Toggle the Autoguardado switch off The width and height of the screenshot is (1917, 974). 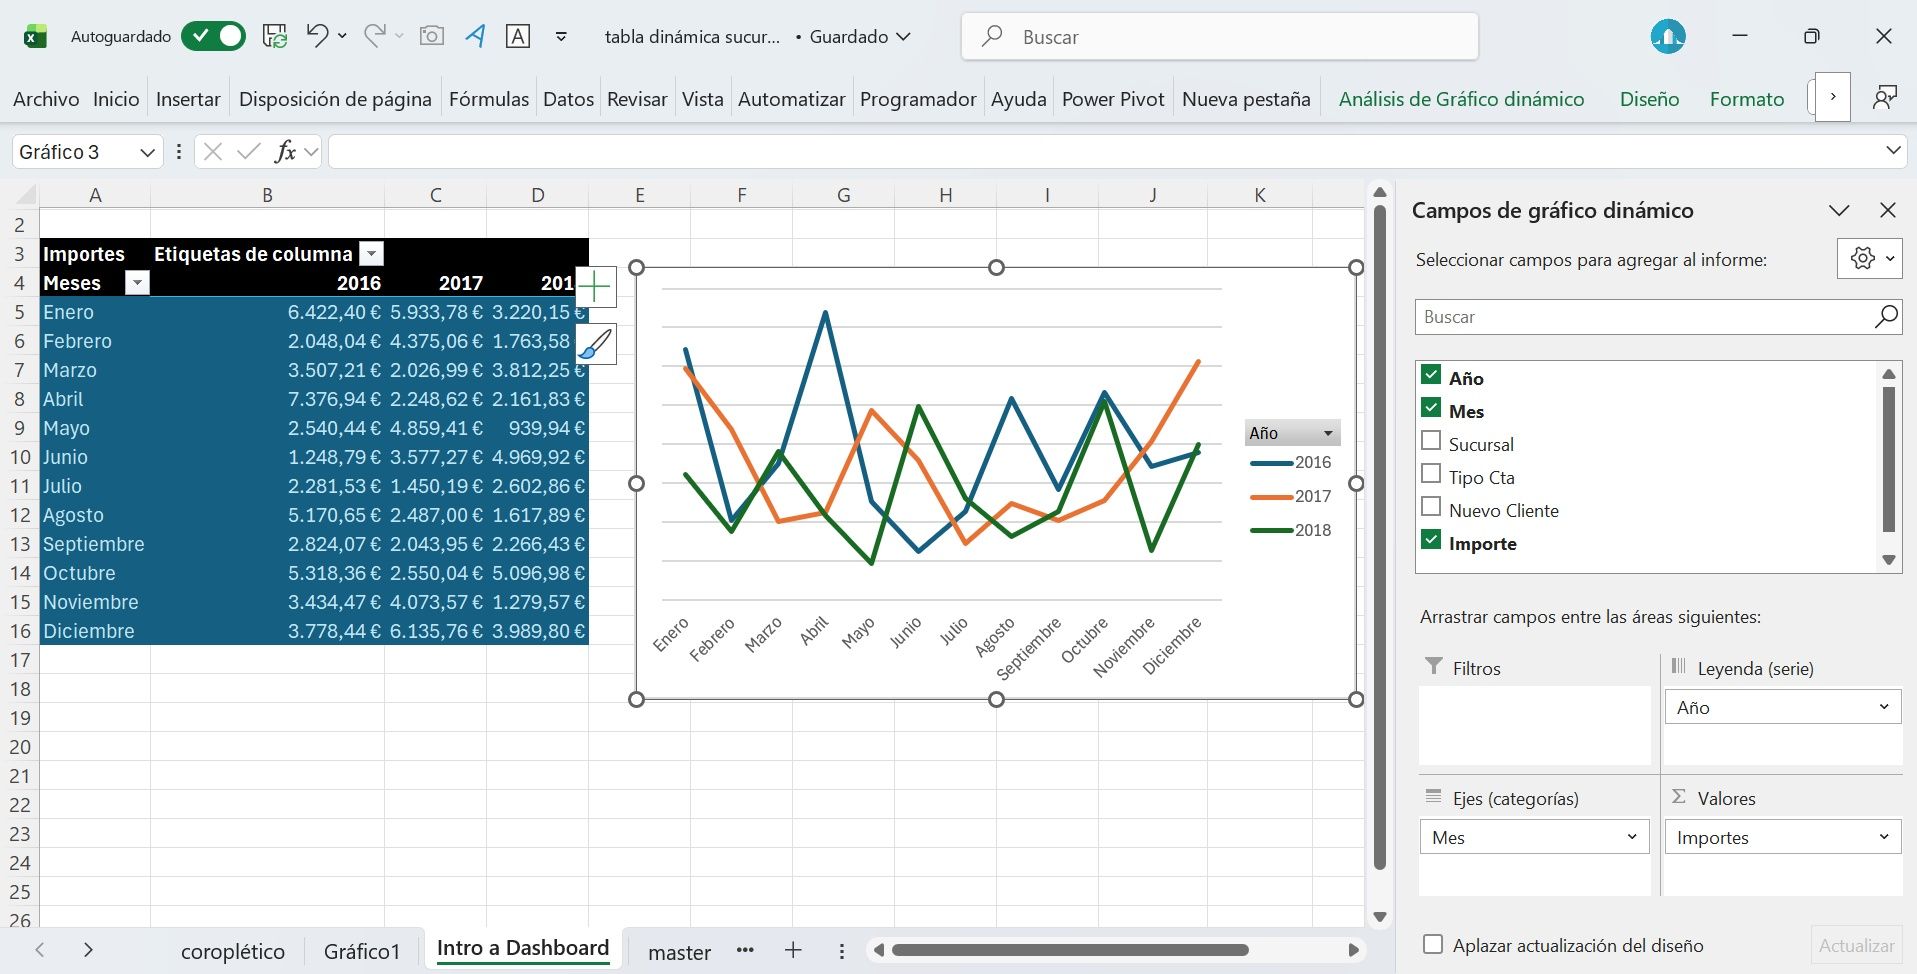pos(213,37)
